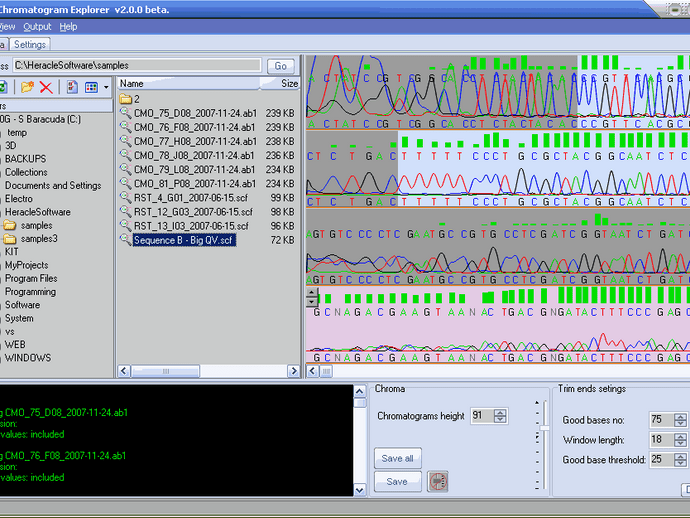Select the samples3 folder in tree
Viewport: 690px width, 518px height.
[x=39, y=239]
